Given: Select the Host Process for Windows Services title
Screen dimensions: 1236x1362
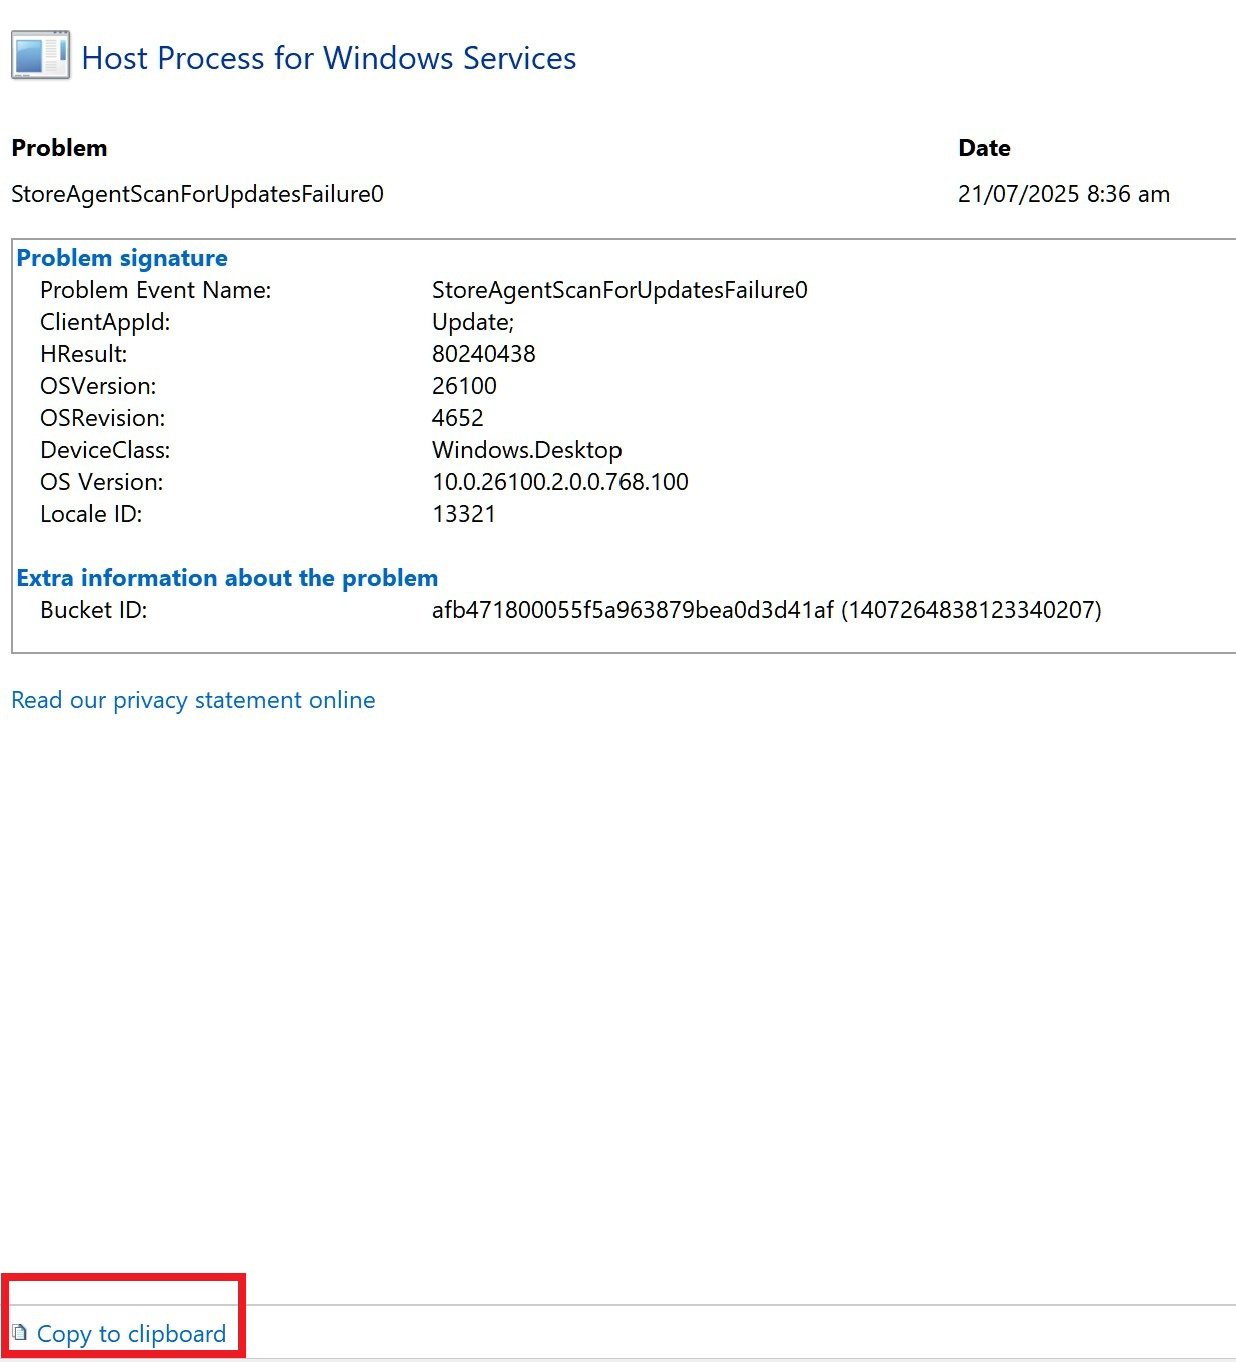Looking at the screenshot, I should tap(329, 58).
